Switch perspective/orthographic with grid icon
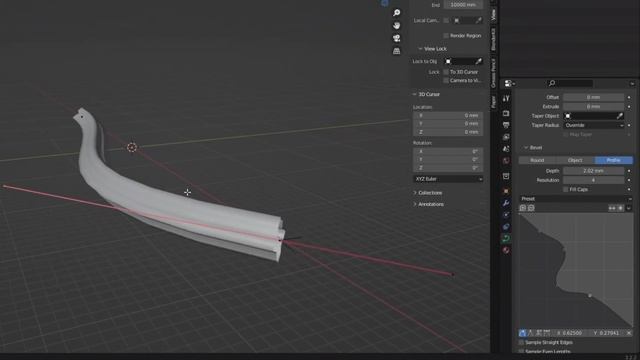This screenshot has width=640, height=360. (396, 51)
